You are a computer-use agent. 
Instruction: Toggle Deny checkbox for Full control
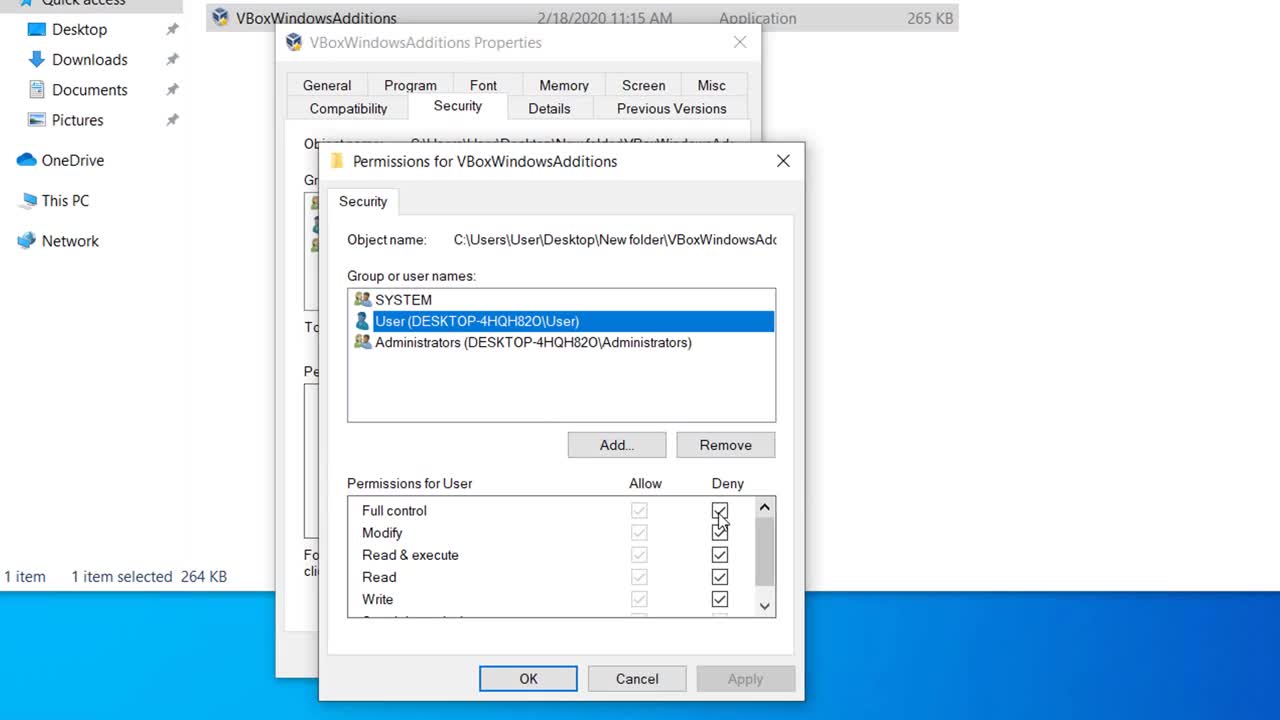coord(720,511)
